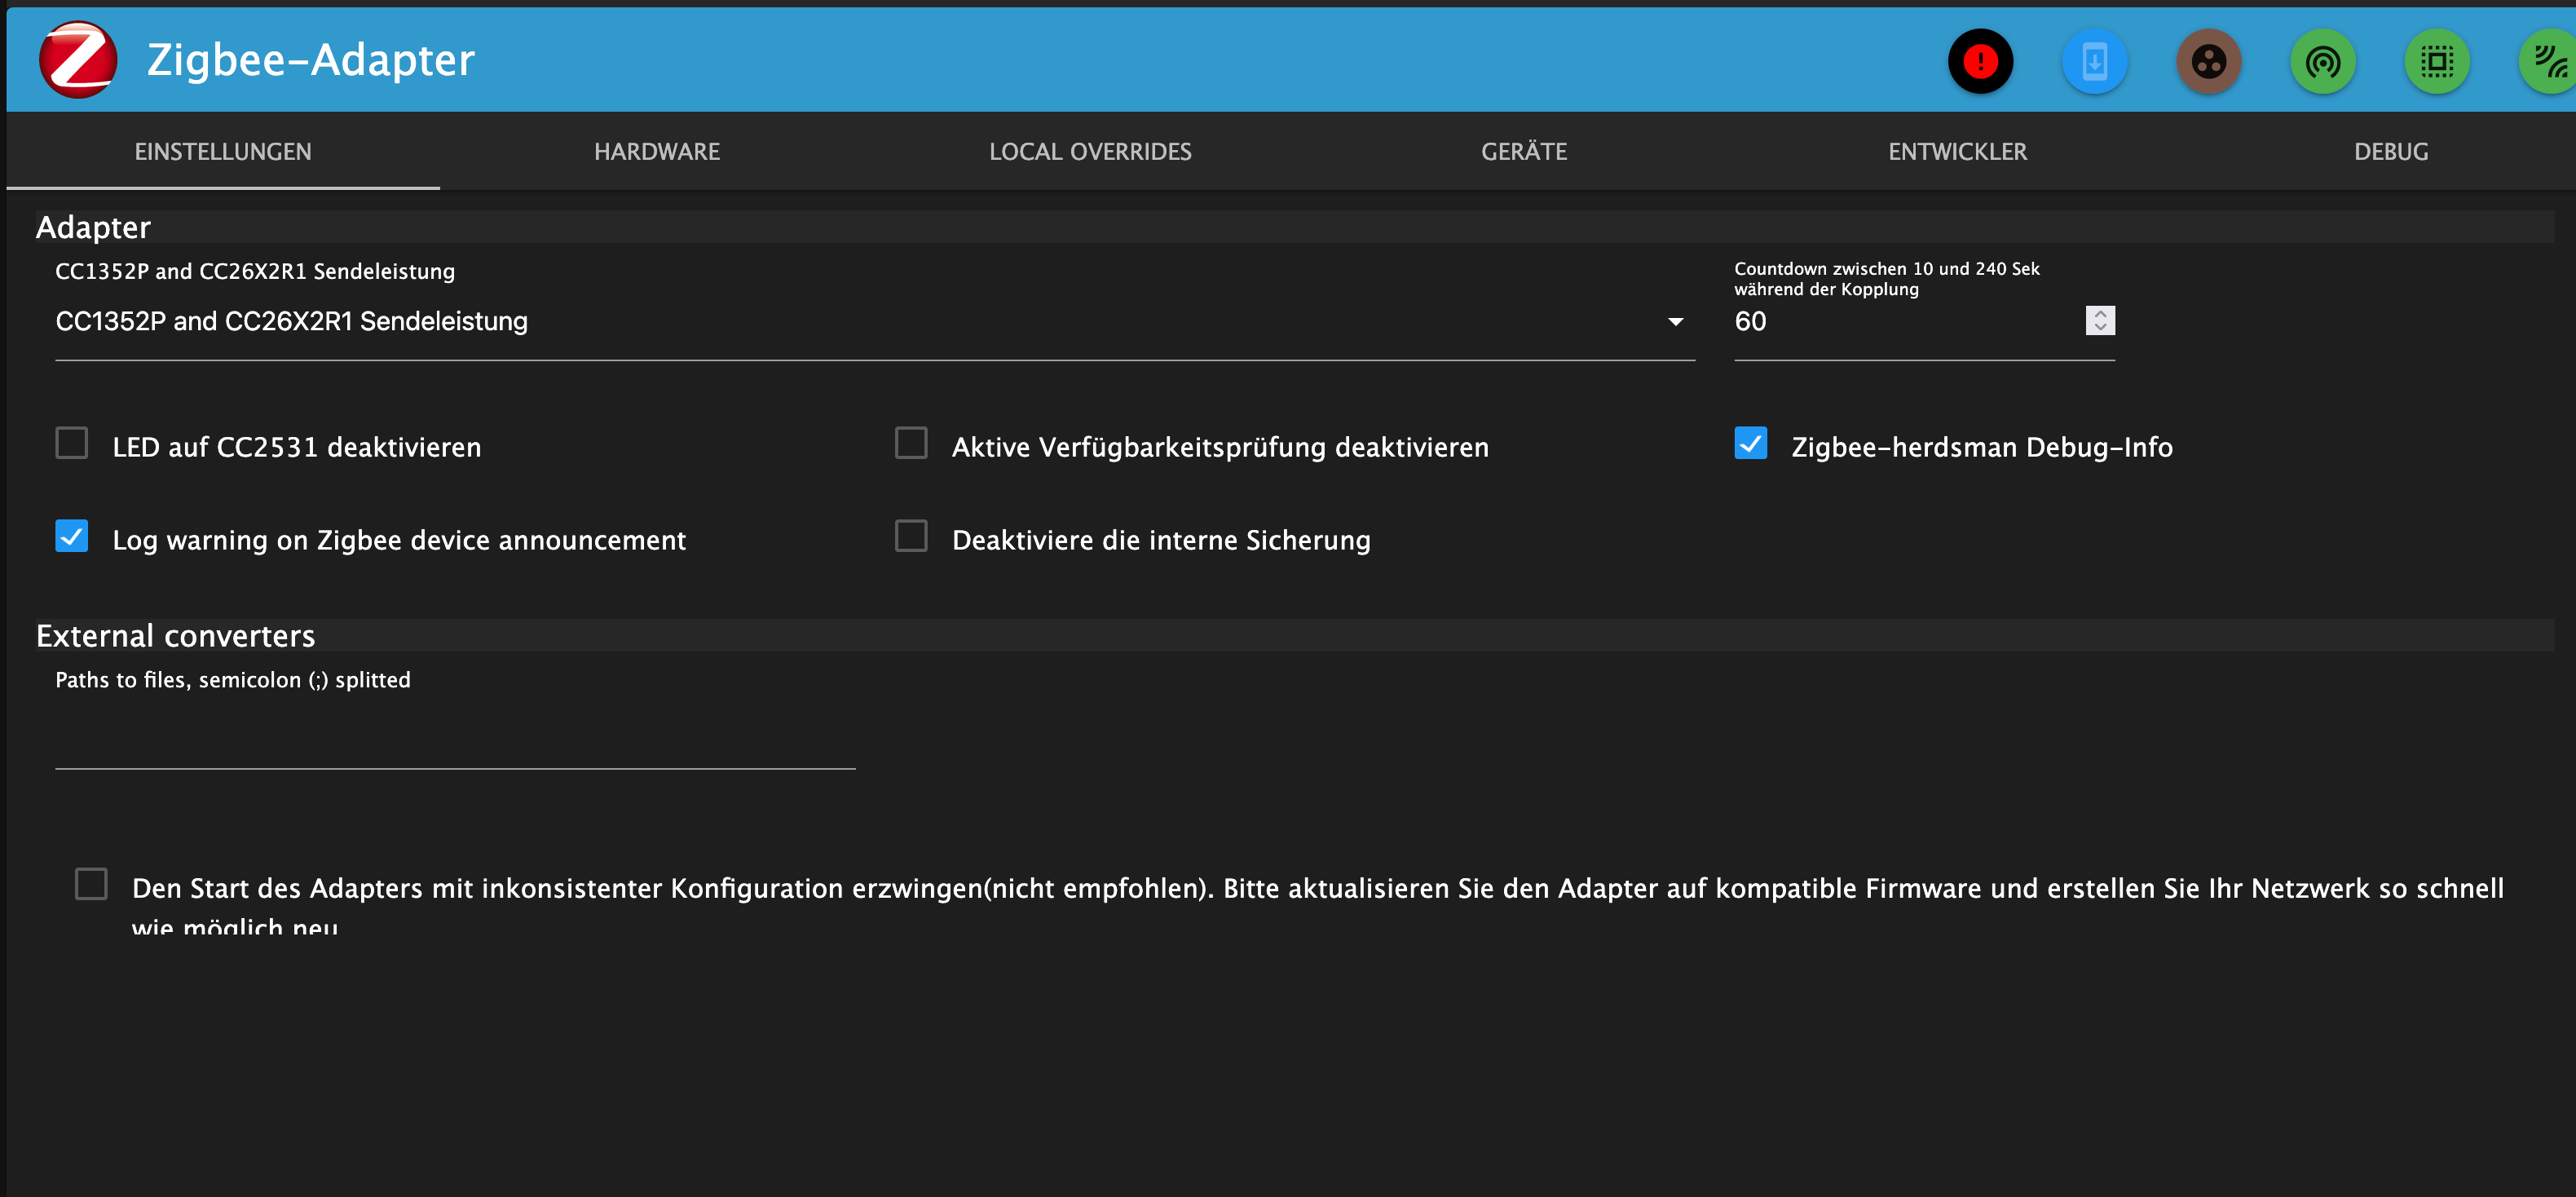
Task: Click the red Zigbee logo
Action: [78, 60]
